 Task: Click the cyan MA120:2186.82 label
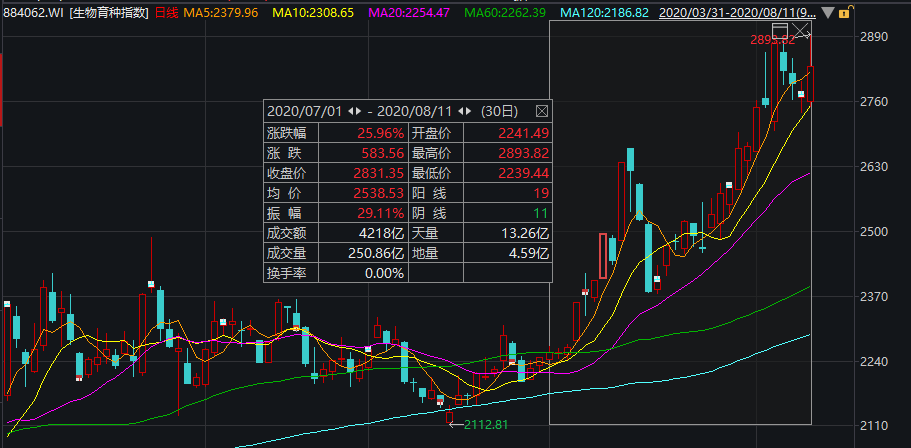click(x=604, y=13)
